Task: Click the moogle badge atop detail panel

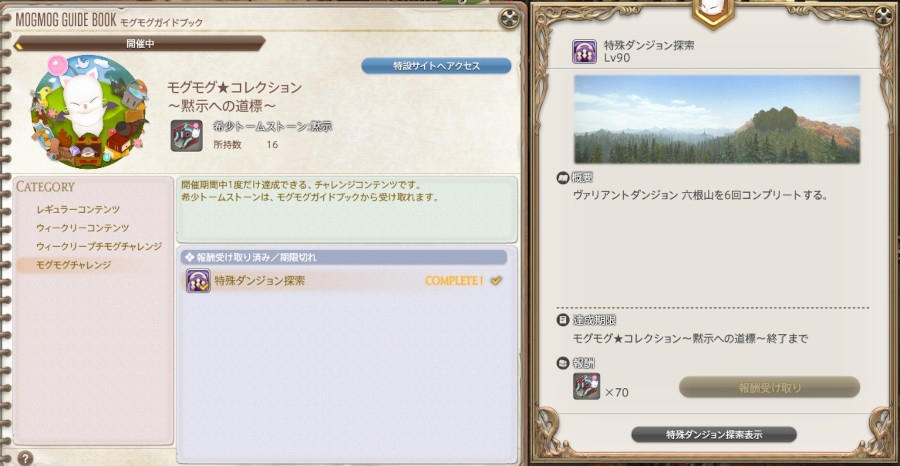Action: click(x=713, y=13)
